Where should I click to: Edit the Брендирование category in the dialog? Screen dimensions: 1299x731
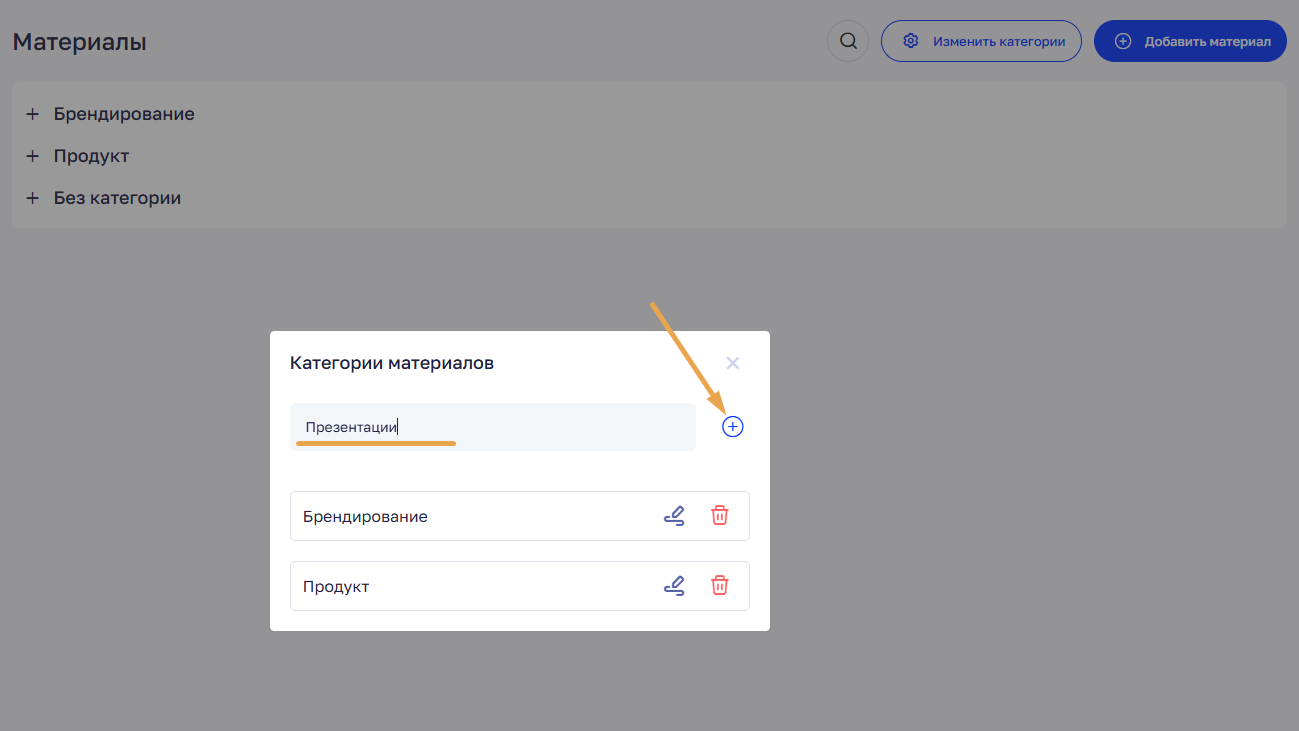(x=674, y=516)
